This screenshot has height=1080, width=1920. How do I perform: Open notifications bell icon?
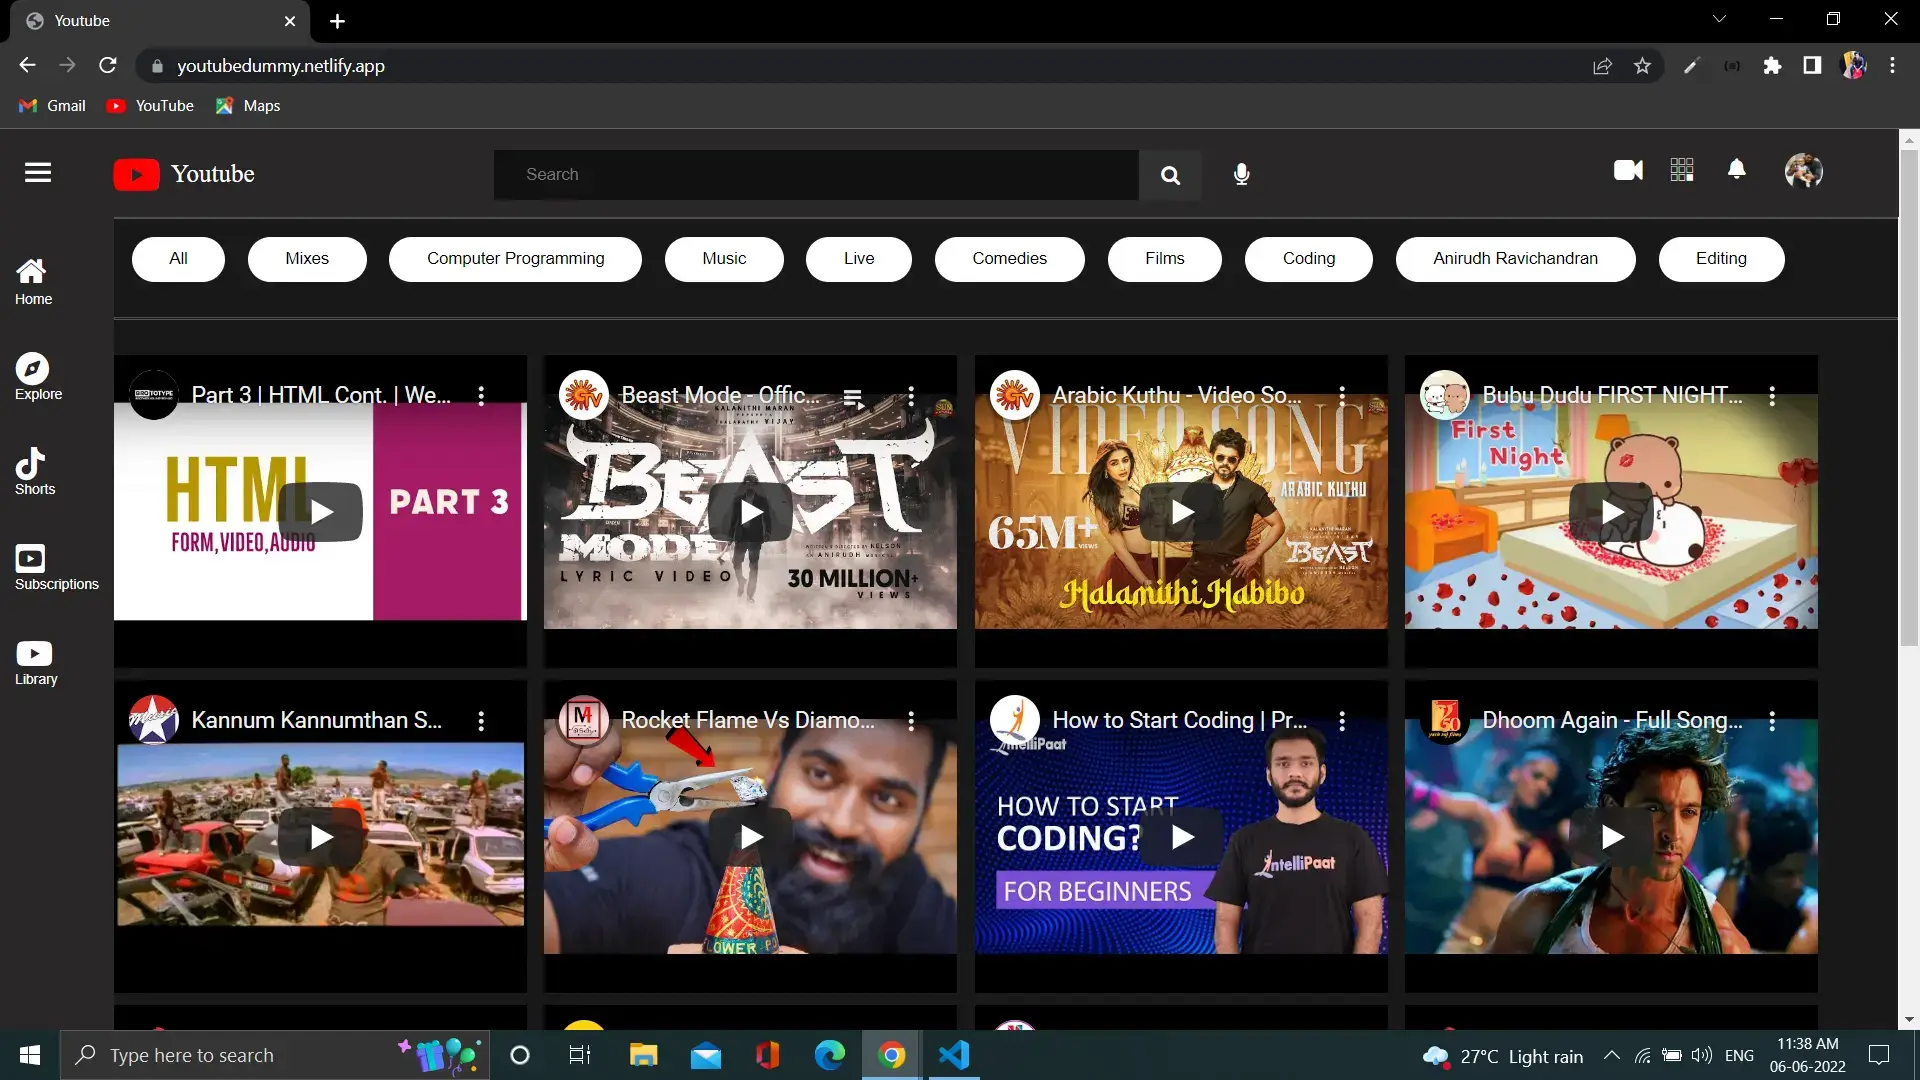(1737, 171)
